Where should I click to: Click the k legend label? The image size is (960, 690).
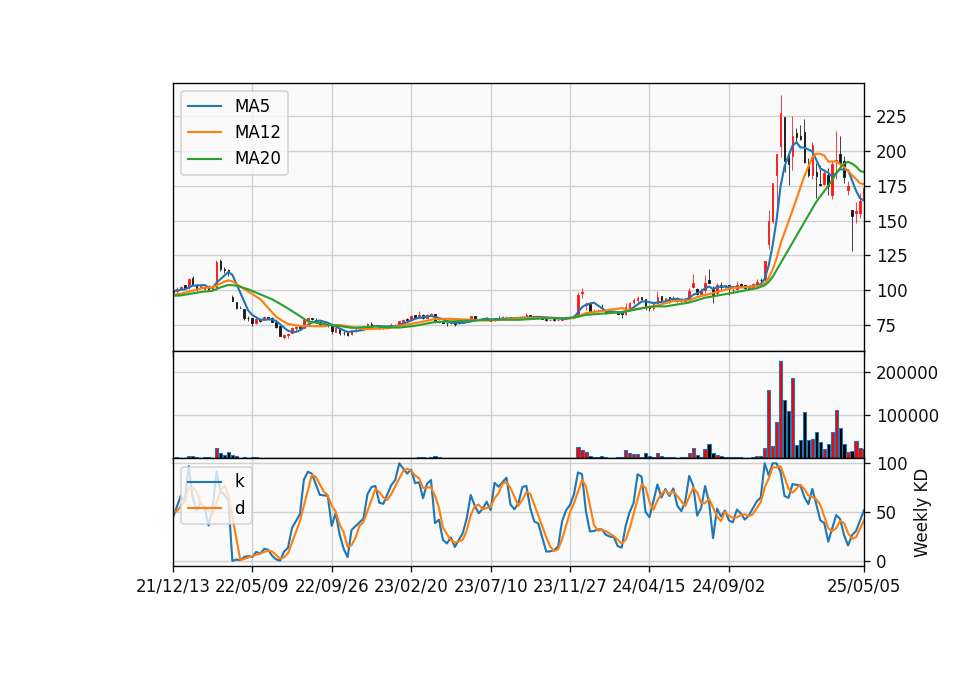[240, 481]
